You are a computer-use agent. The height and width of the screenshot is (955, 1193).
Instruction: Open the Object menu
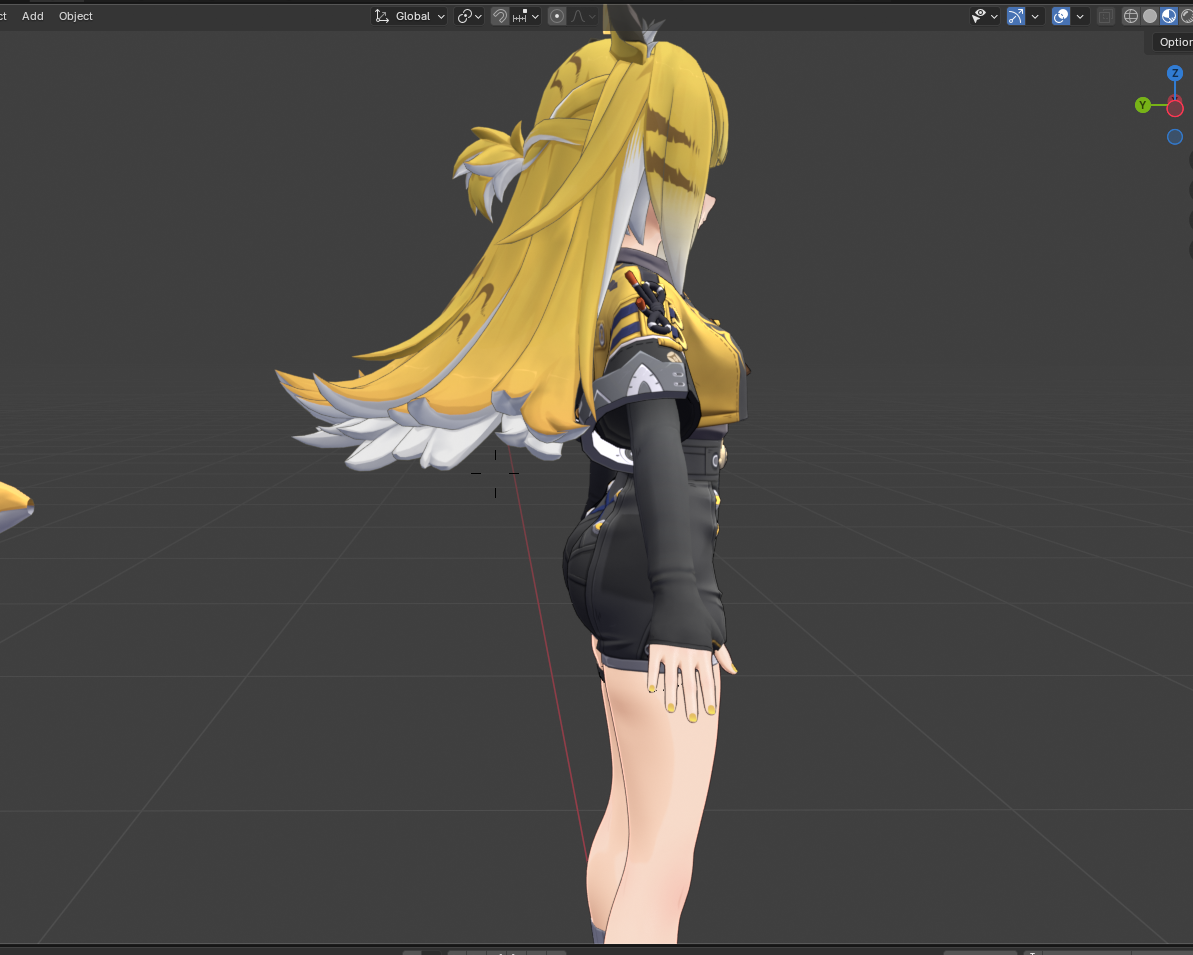(x=75, y=16)
